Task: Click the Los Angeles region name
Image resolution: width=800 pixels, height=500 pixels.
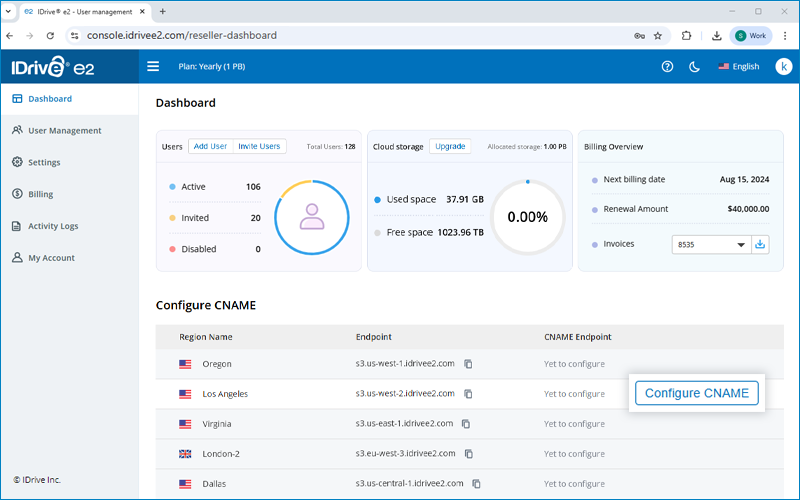Action: [225, 394]
